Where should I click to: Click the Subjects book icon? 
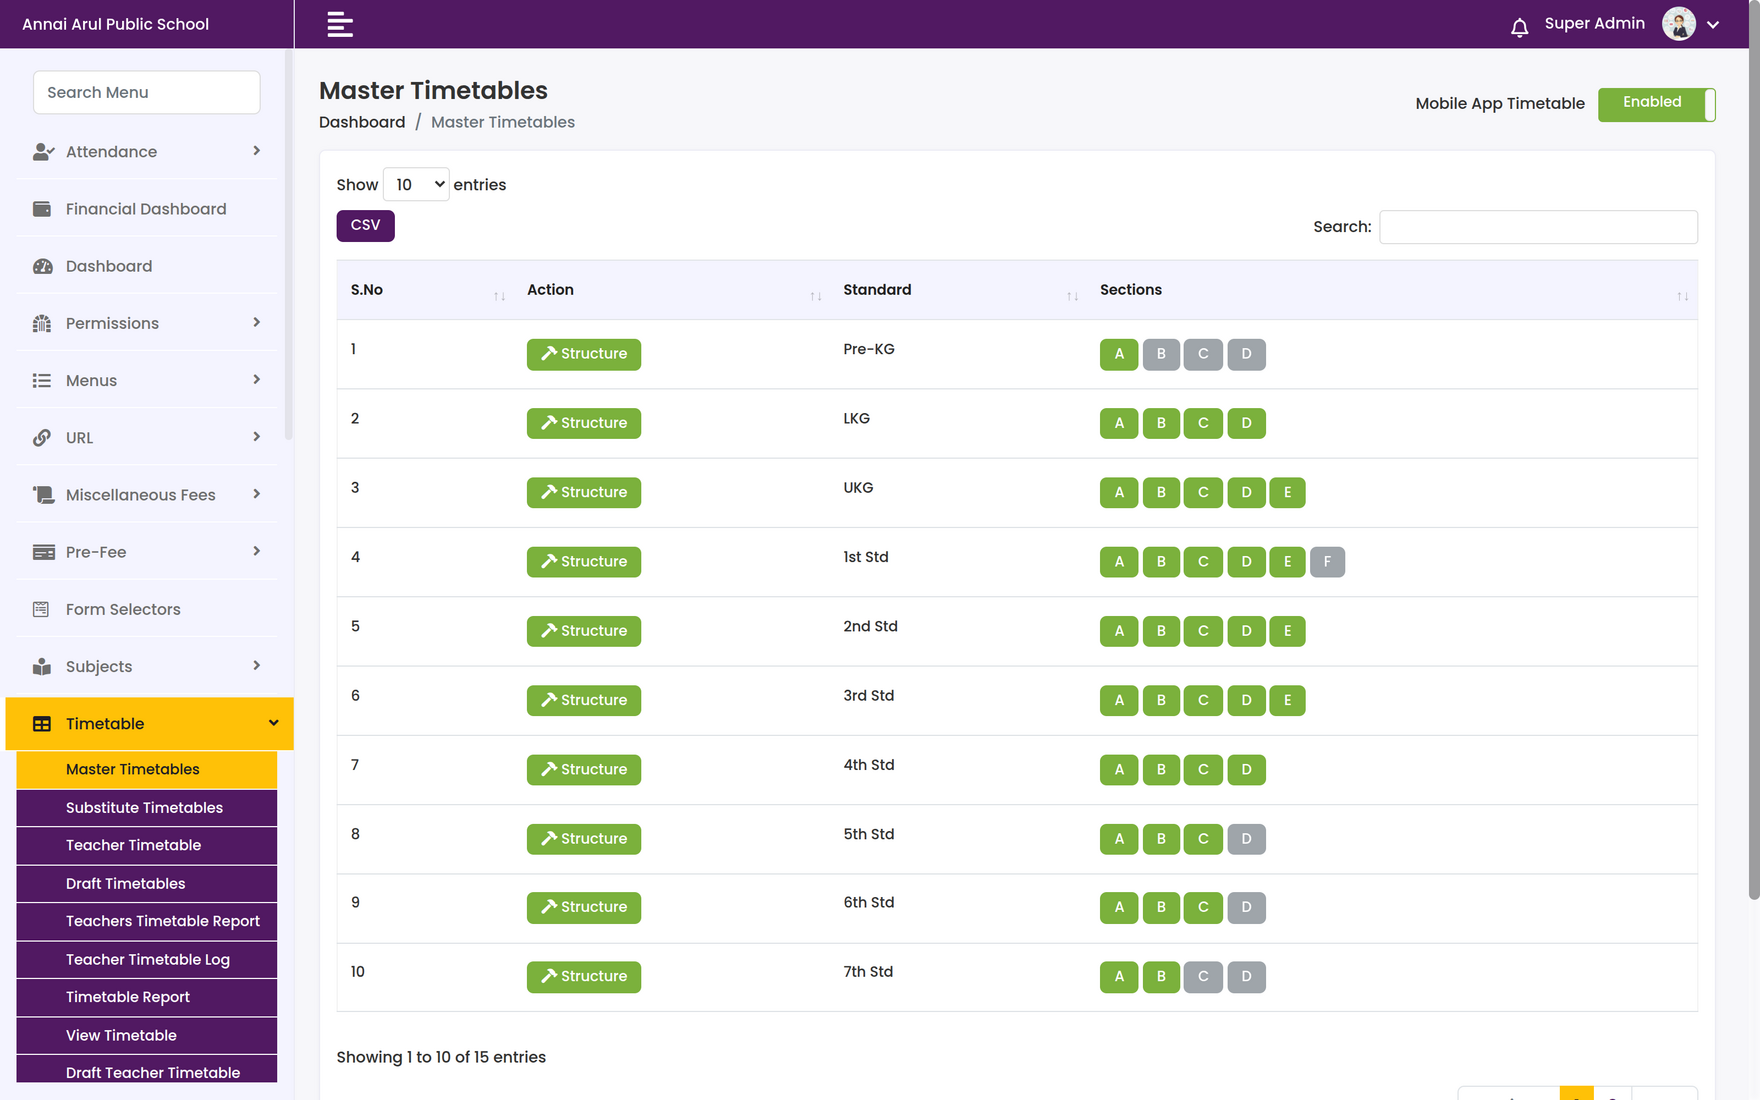tap(42, 667)
